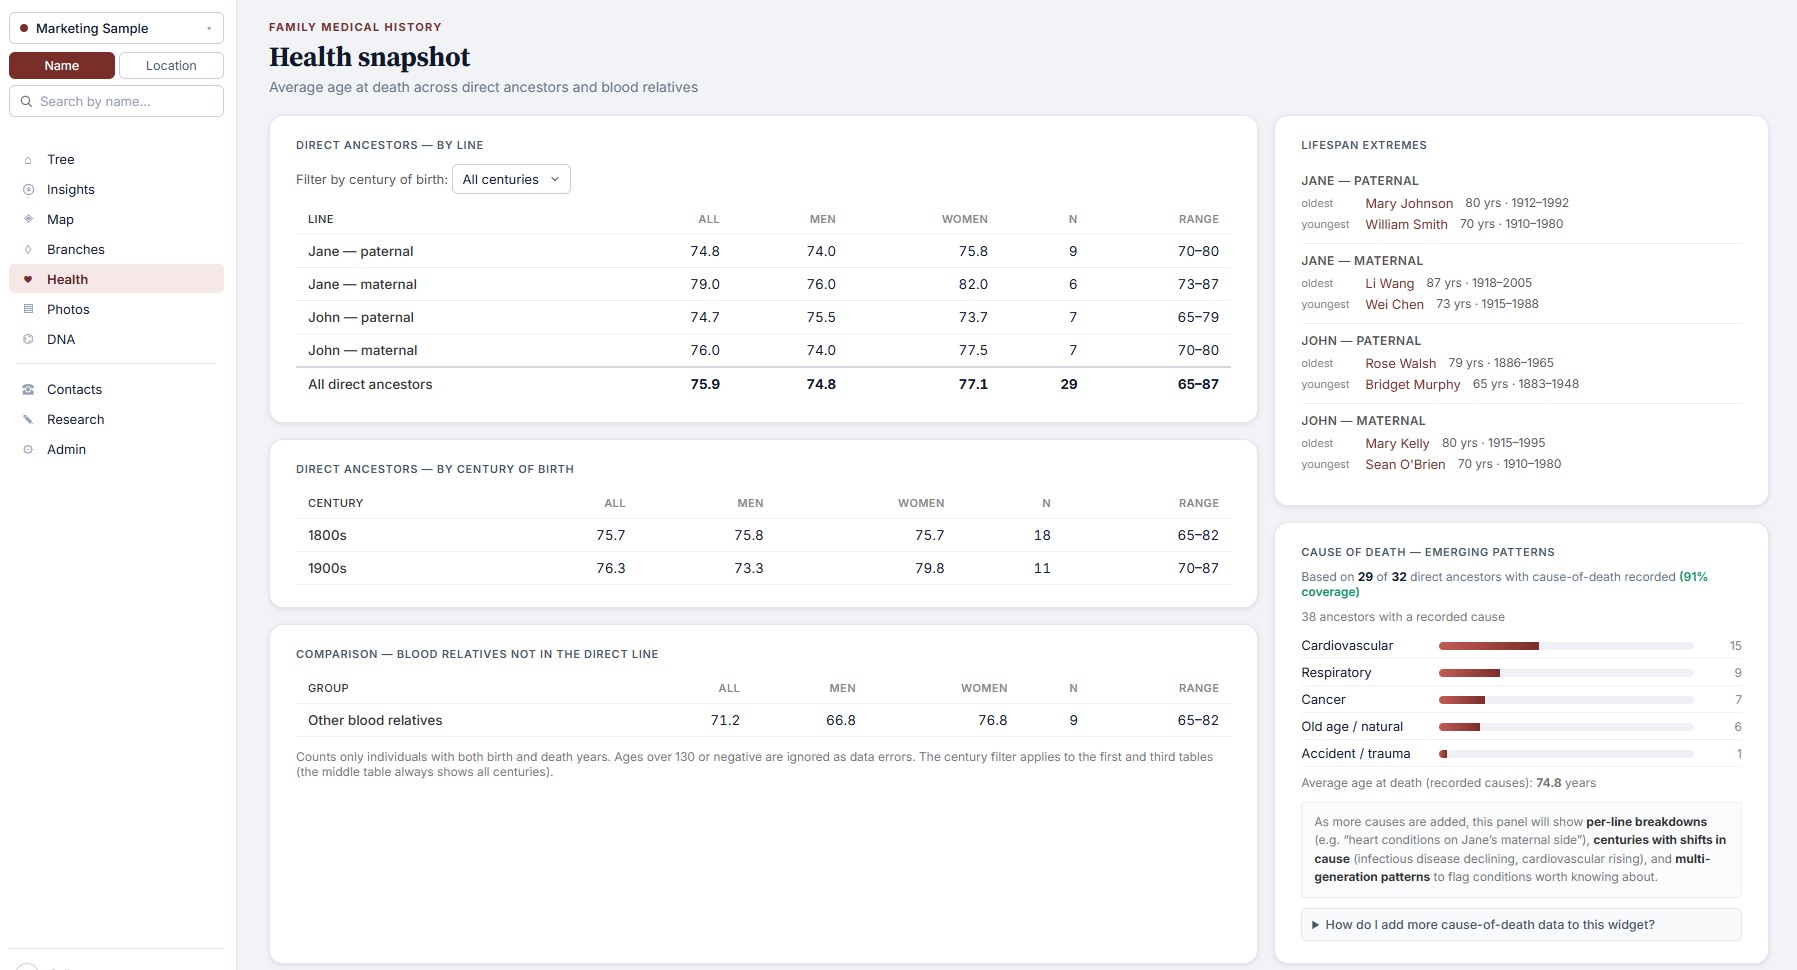This screenshot has height=970, width=1797.
Task: Open Insights via its sidebar icon
Action: [x=28, y=190]
